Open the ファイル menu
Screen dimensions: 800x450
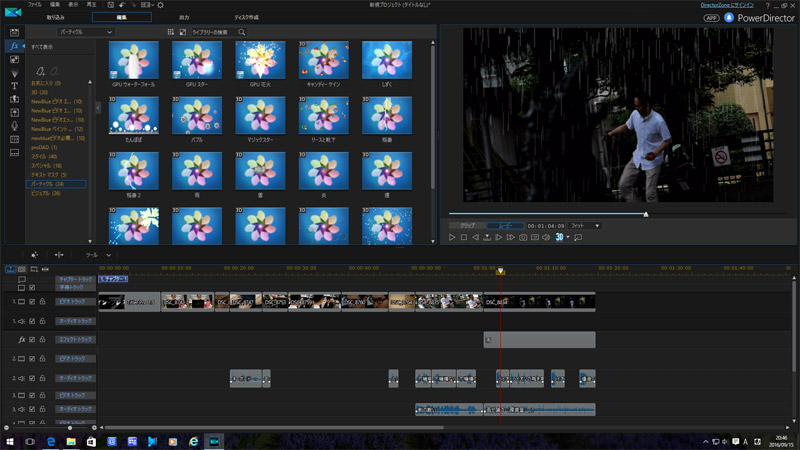35,5
